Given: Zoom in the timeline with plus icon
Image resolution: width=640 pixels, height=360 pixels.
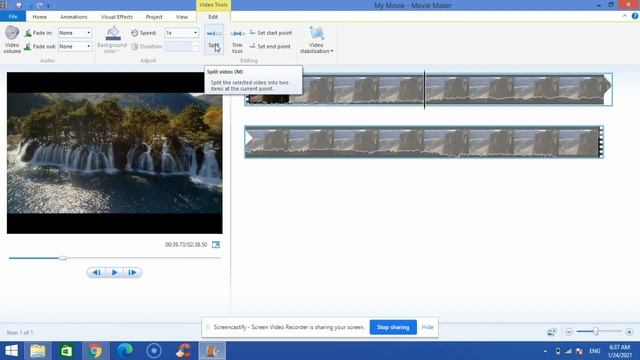Looking at the screenshot, I should (x=629, y=332).
